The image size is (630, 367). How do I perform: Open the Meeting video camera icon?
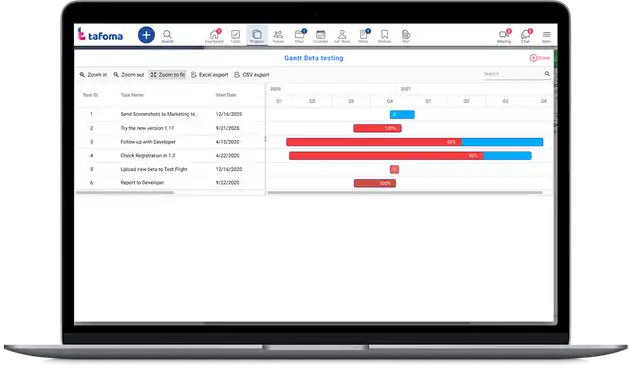pos(504,36)
